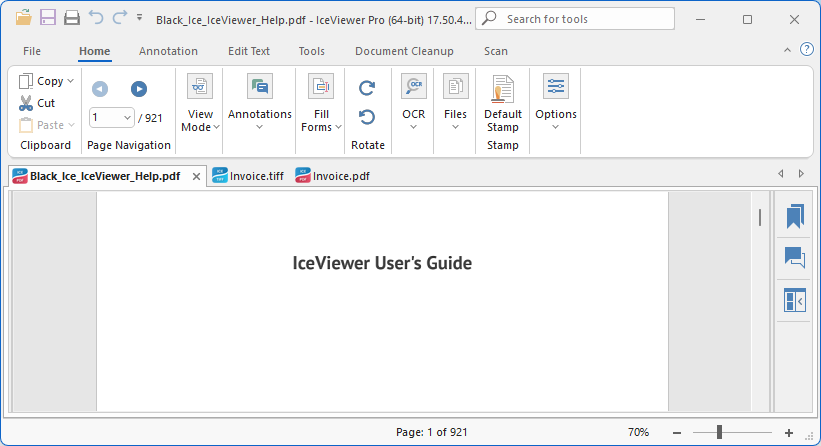Screen dimensions: 821x446
Task: Click the 70% zoom value
Action: point(638,432)
